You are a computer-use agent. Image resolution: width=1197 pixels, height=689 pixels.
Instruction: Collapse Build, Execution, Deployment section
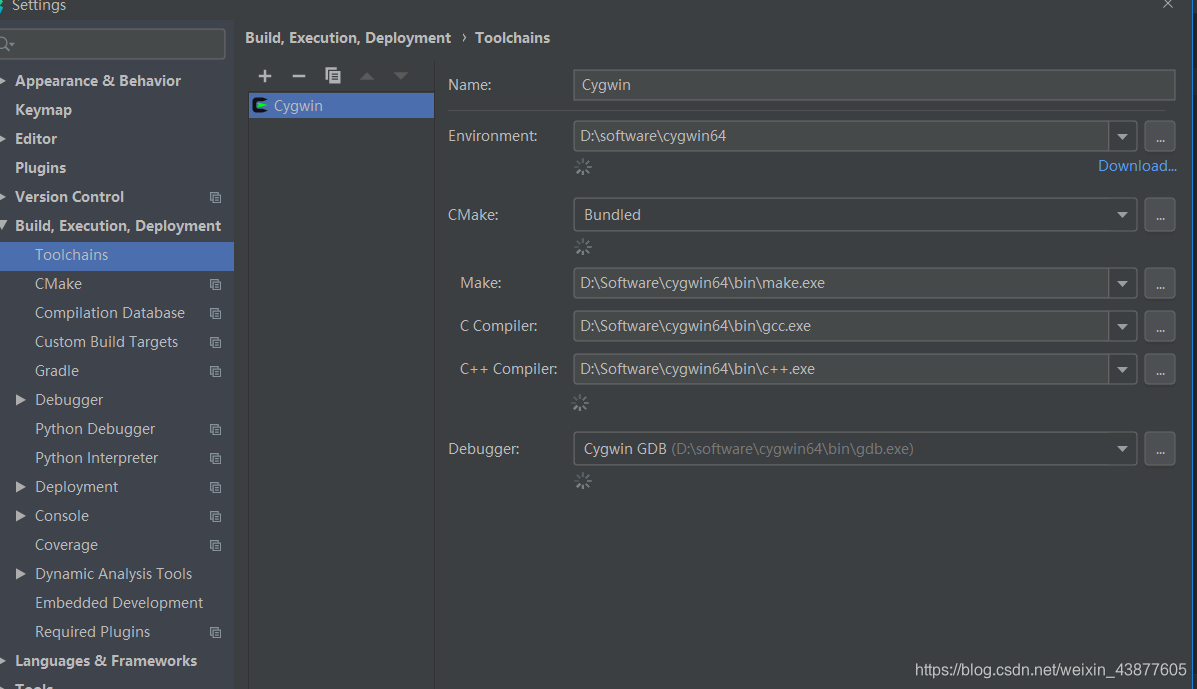click(4, 225)
